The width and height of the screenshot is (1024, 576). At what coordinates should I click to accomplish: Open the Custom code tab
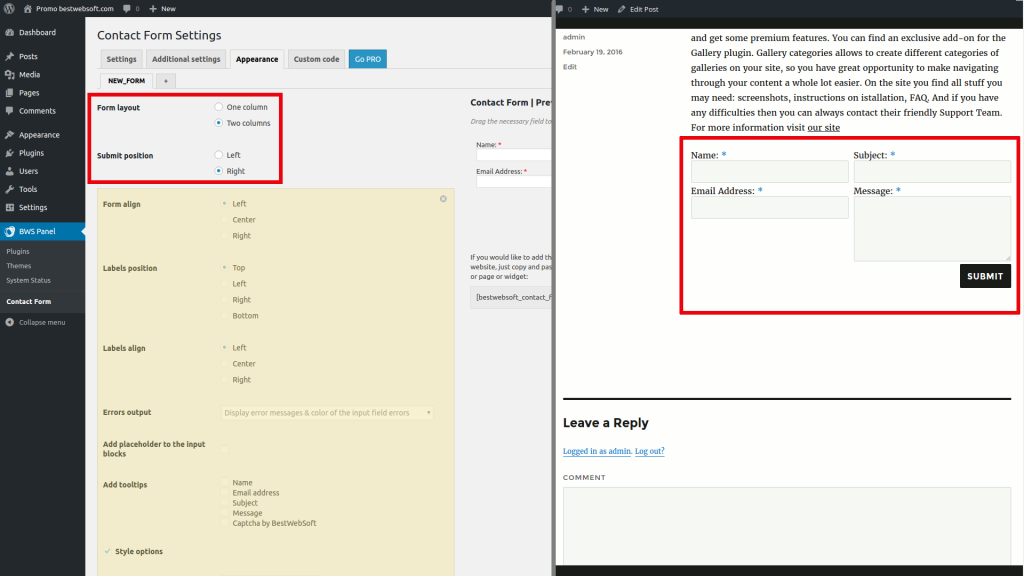point(316,59)
